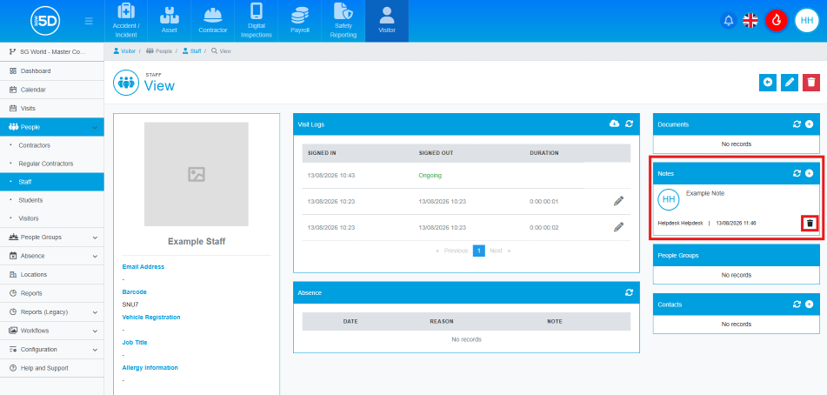Click the edit staff pencil button
Screen dimensions: 827x395
coord(789,82)
